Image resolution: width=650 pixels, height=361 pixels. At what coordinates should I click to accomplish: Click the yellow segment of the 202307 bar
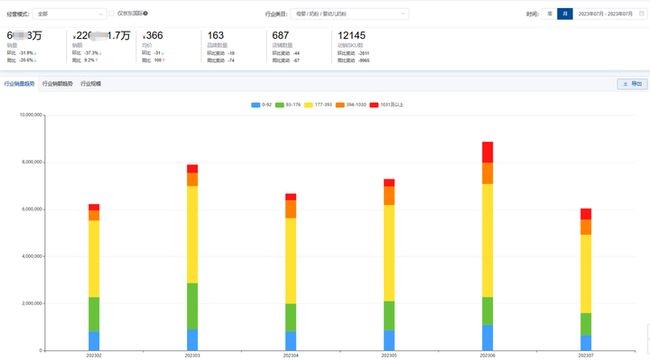coord(586,274)
